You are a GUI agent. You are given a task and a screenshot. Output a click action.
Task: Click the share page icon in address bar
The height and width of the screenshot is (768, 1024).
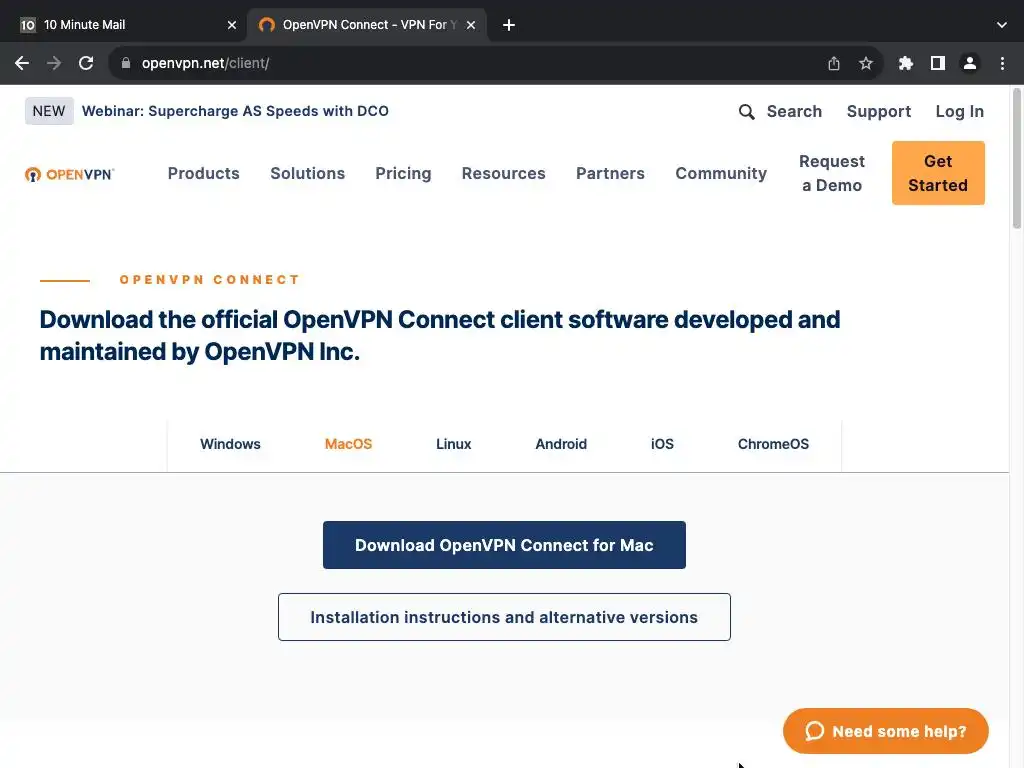point(834,63)
